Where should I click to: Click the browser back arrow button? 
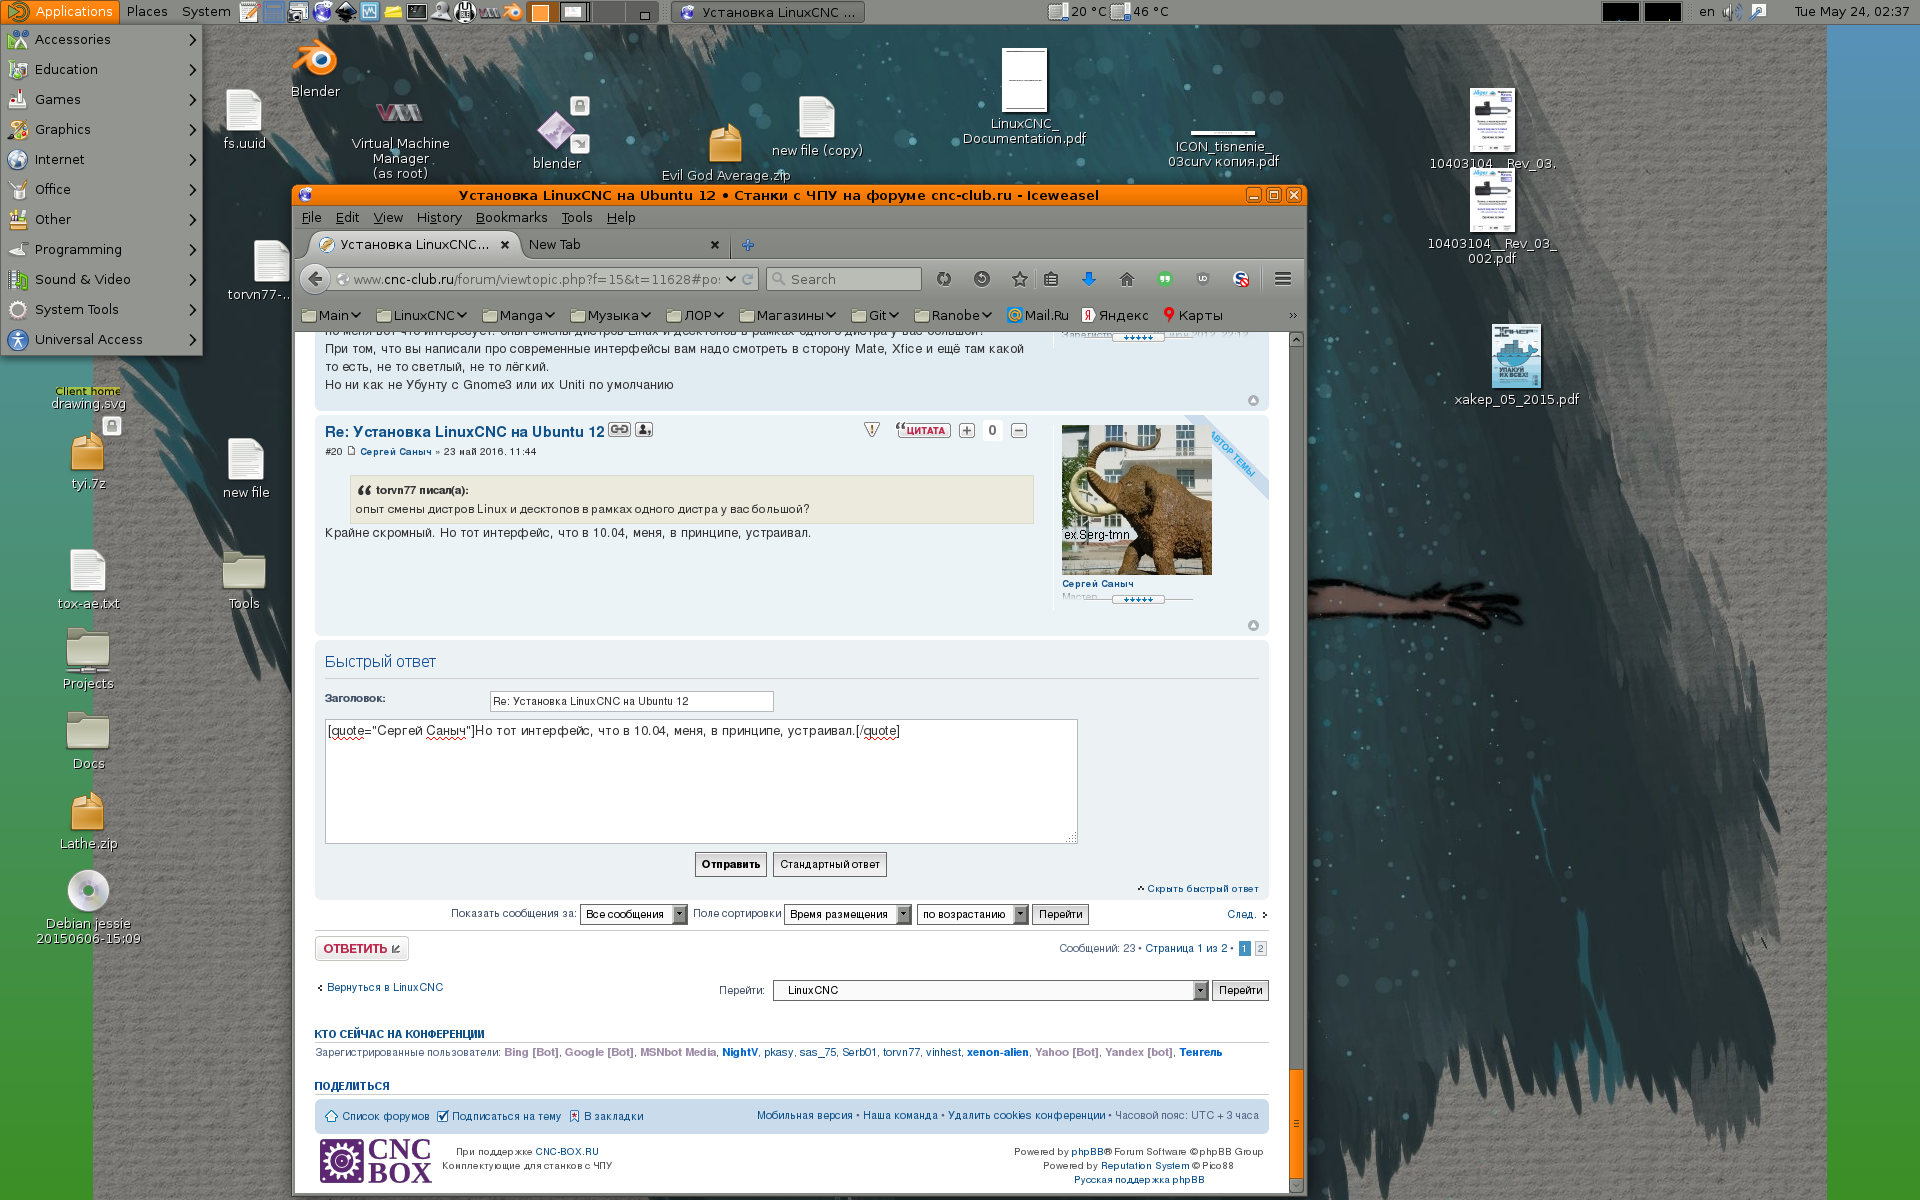click(x=315, y=279)
